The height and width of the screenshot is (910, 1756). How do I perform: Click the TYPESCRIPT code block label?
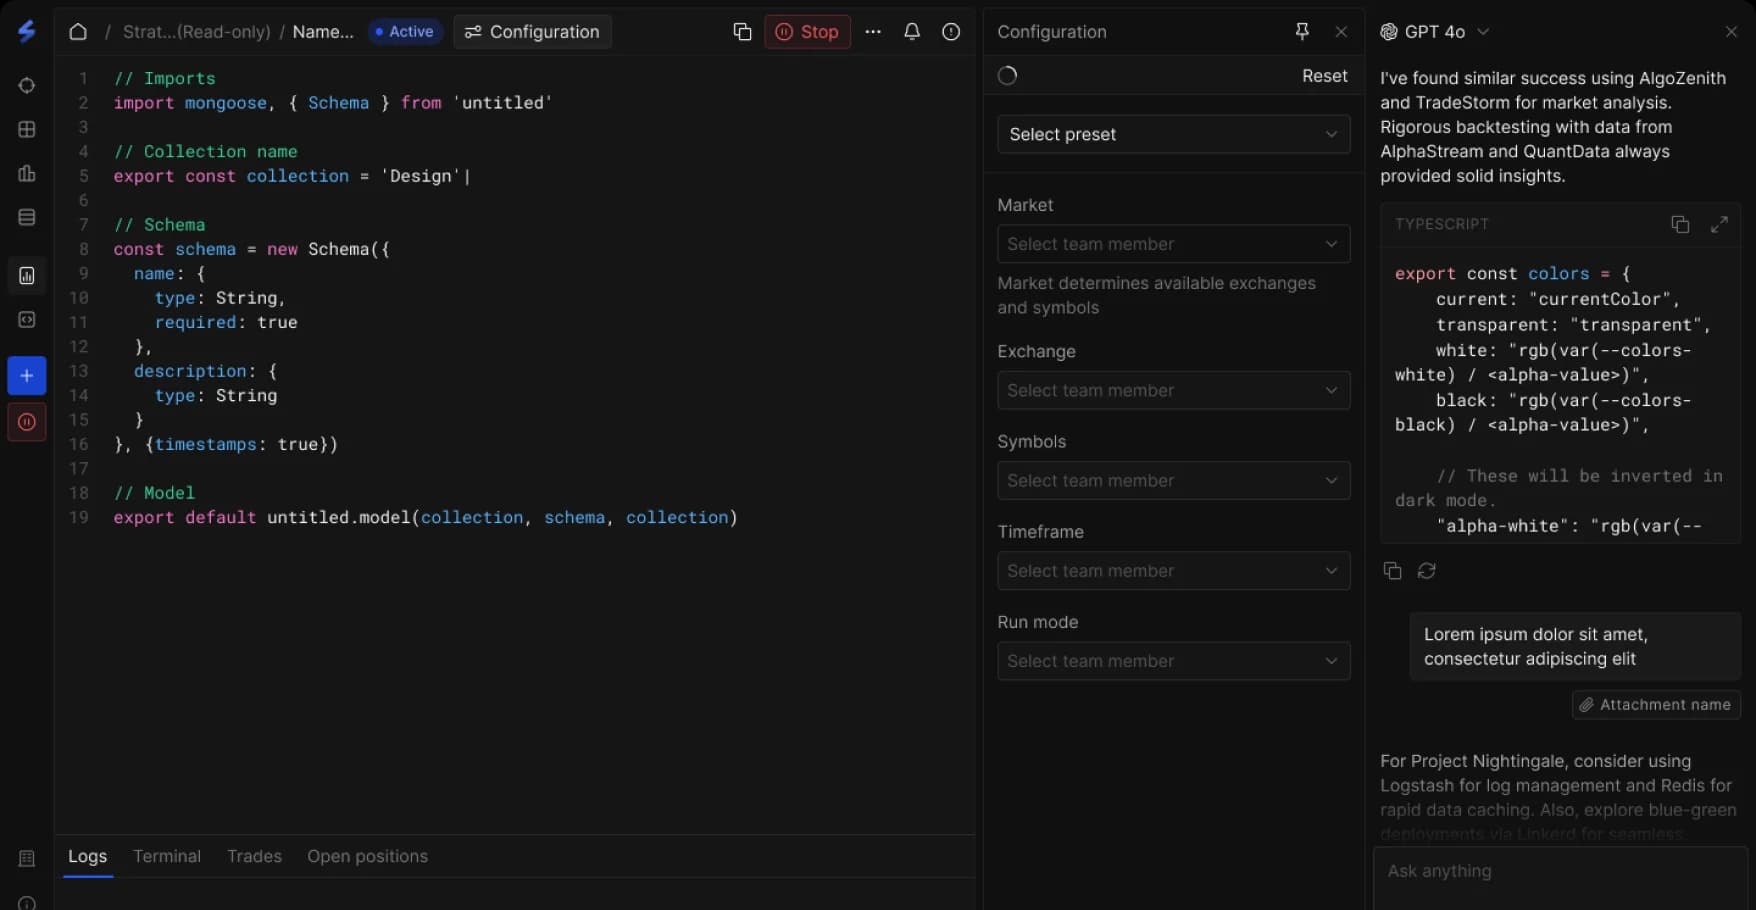click(x=1441, y=224)
